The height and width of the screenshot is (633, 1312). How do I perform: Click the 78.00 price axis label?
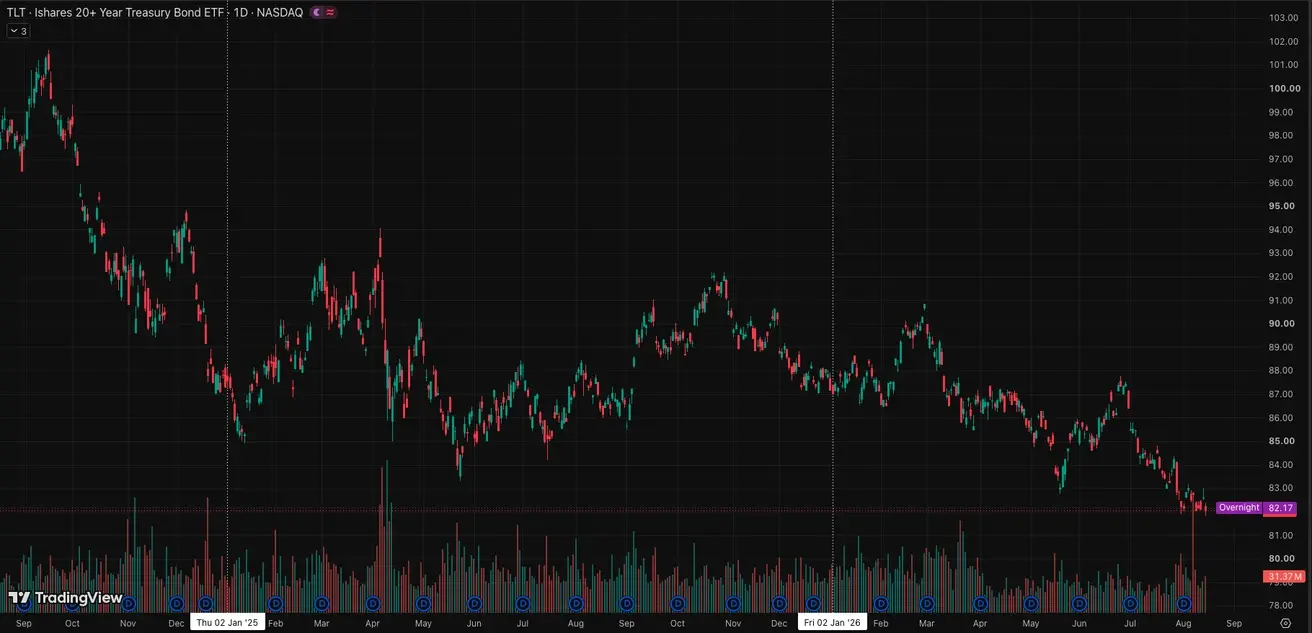(x=1283, y=605)
